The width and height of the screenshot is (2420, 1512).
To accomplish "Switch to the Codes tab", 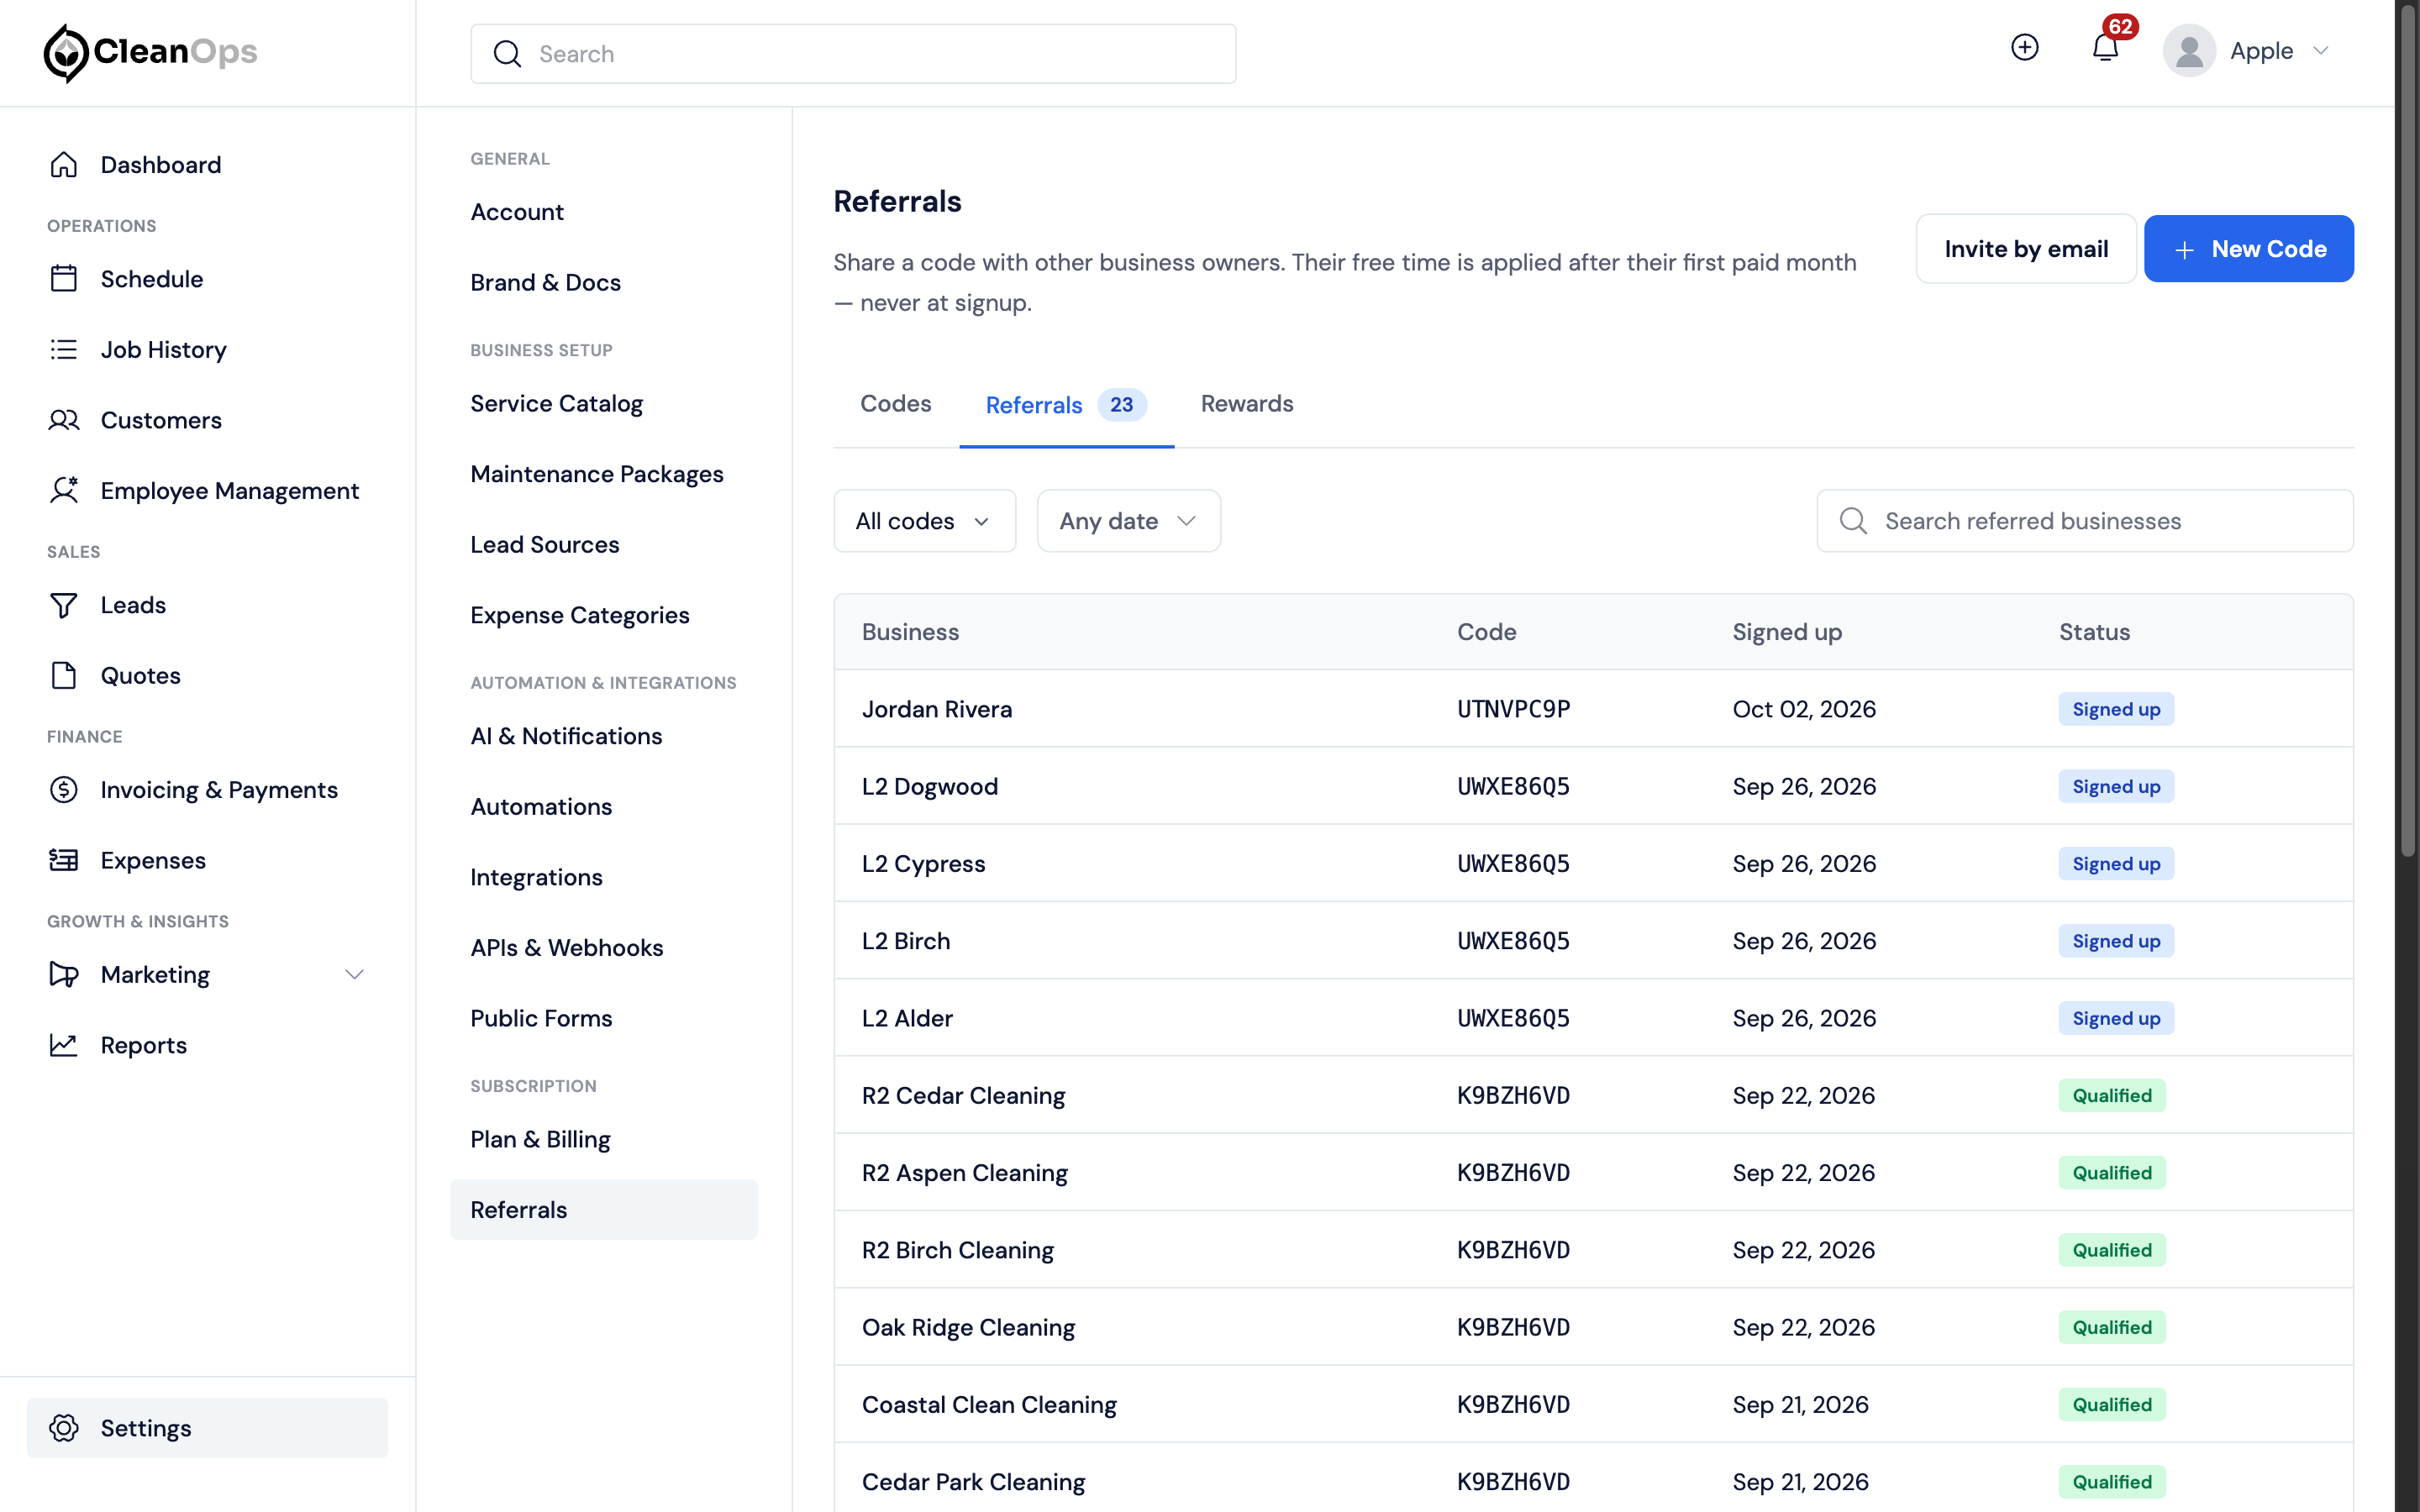I will (895, 404).
